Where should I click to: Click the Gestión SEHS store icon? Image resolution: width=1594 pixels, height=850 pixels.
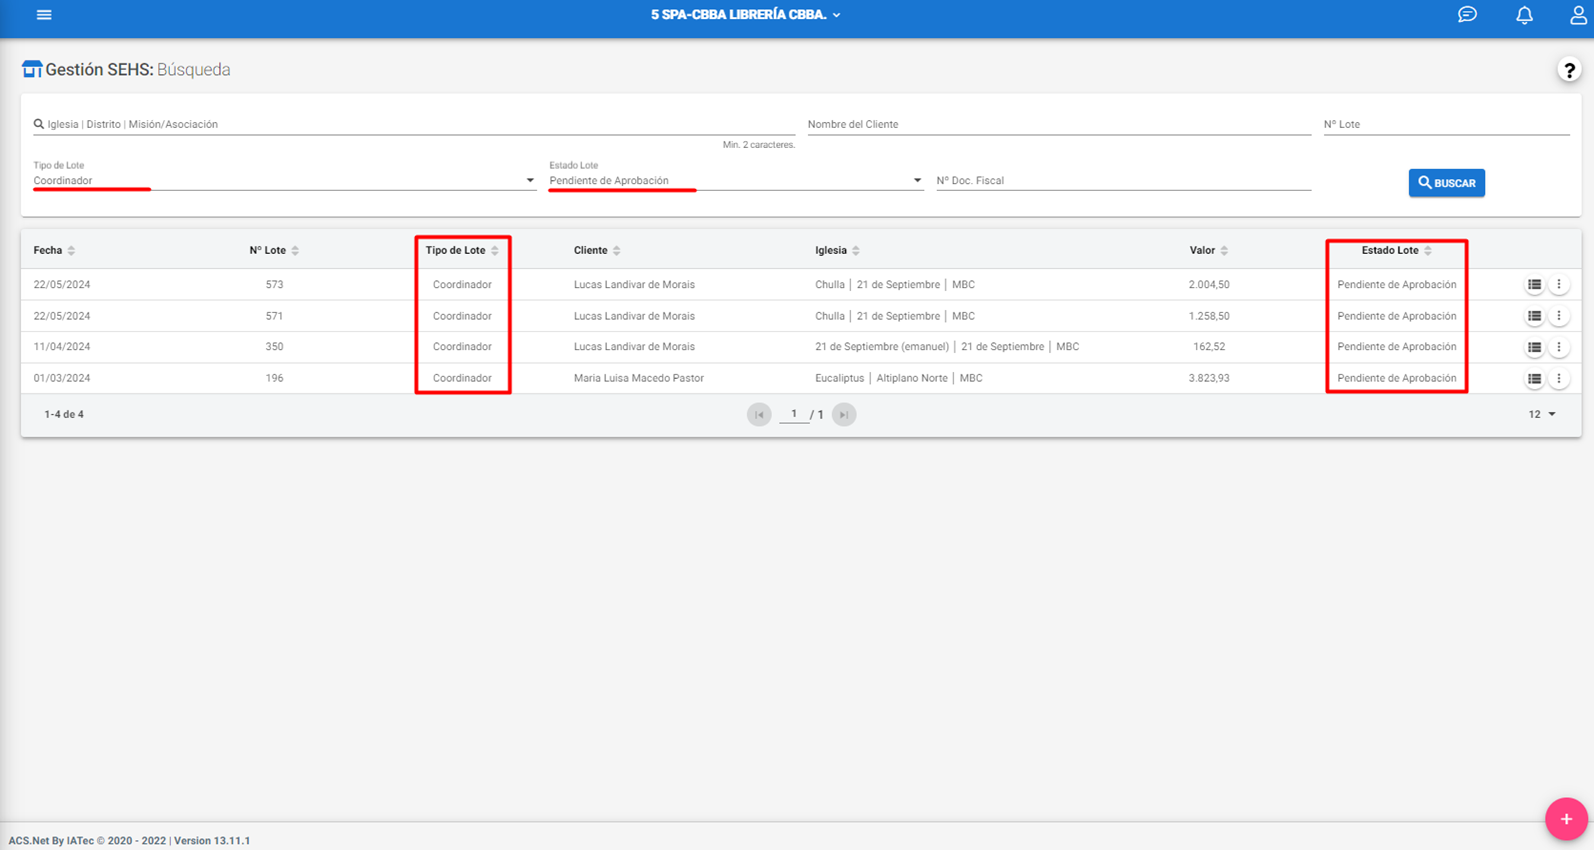32,69
